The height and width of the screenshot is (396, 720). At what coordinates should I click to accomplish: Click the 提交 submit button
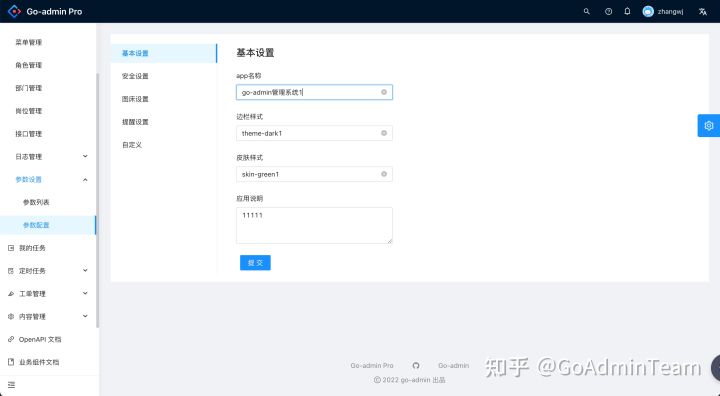point(255,263)
